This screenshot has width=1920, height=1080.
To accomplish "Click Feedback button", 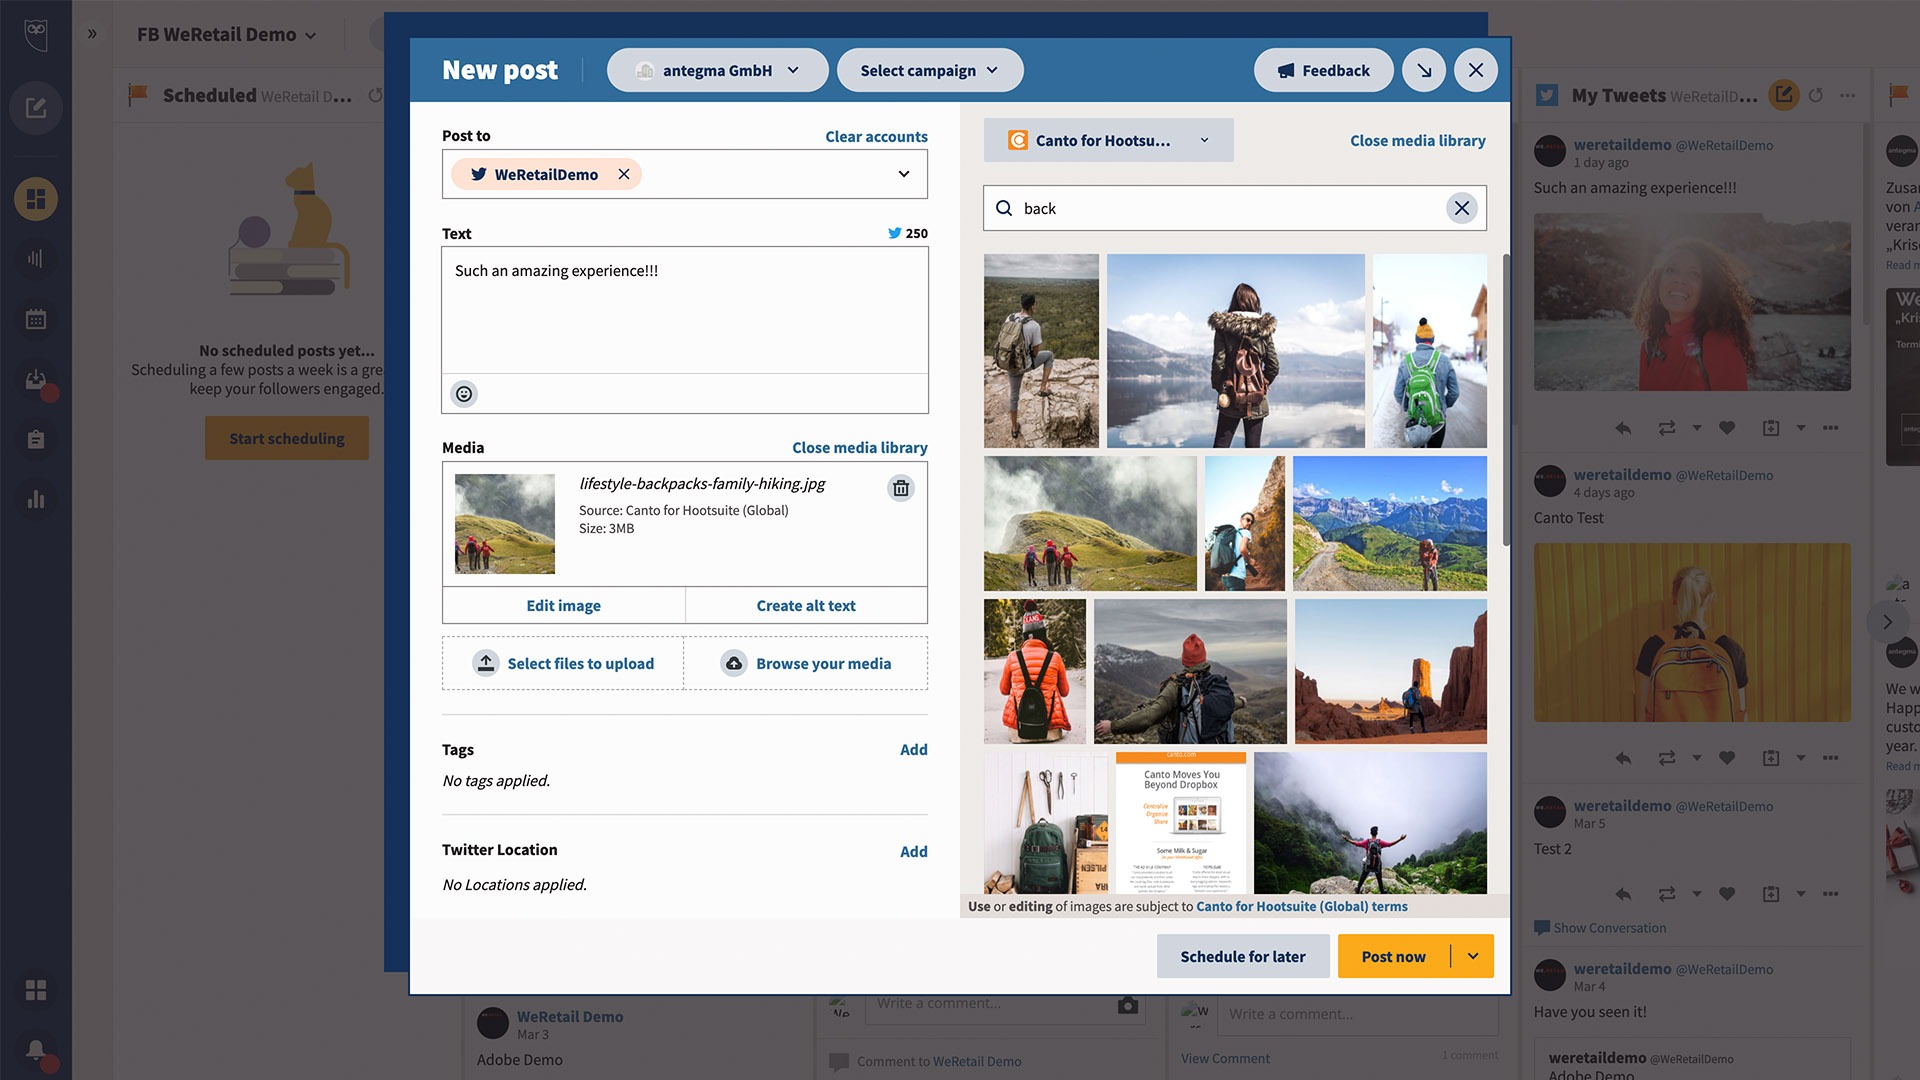I will (x=1323, y=70).
